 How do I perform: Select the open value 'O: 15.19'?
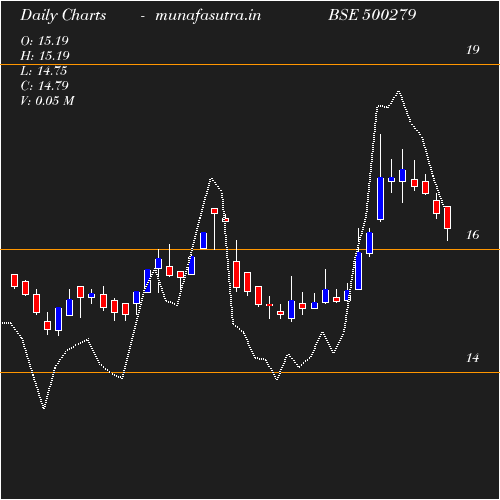(x=44, y=41)
